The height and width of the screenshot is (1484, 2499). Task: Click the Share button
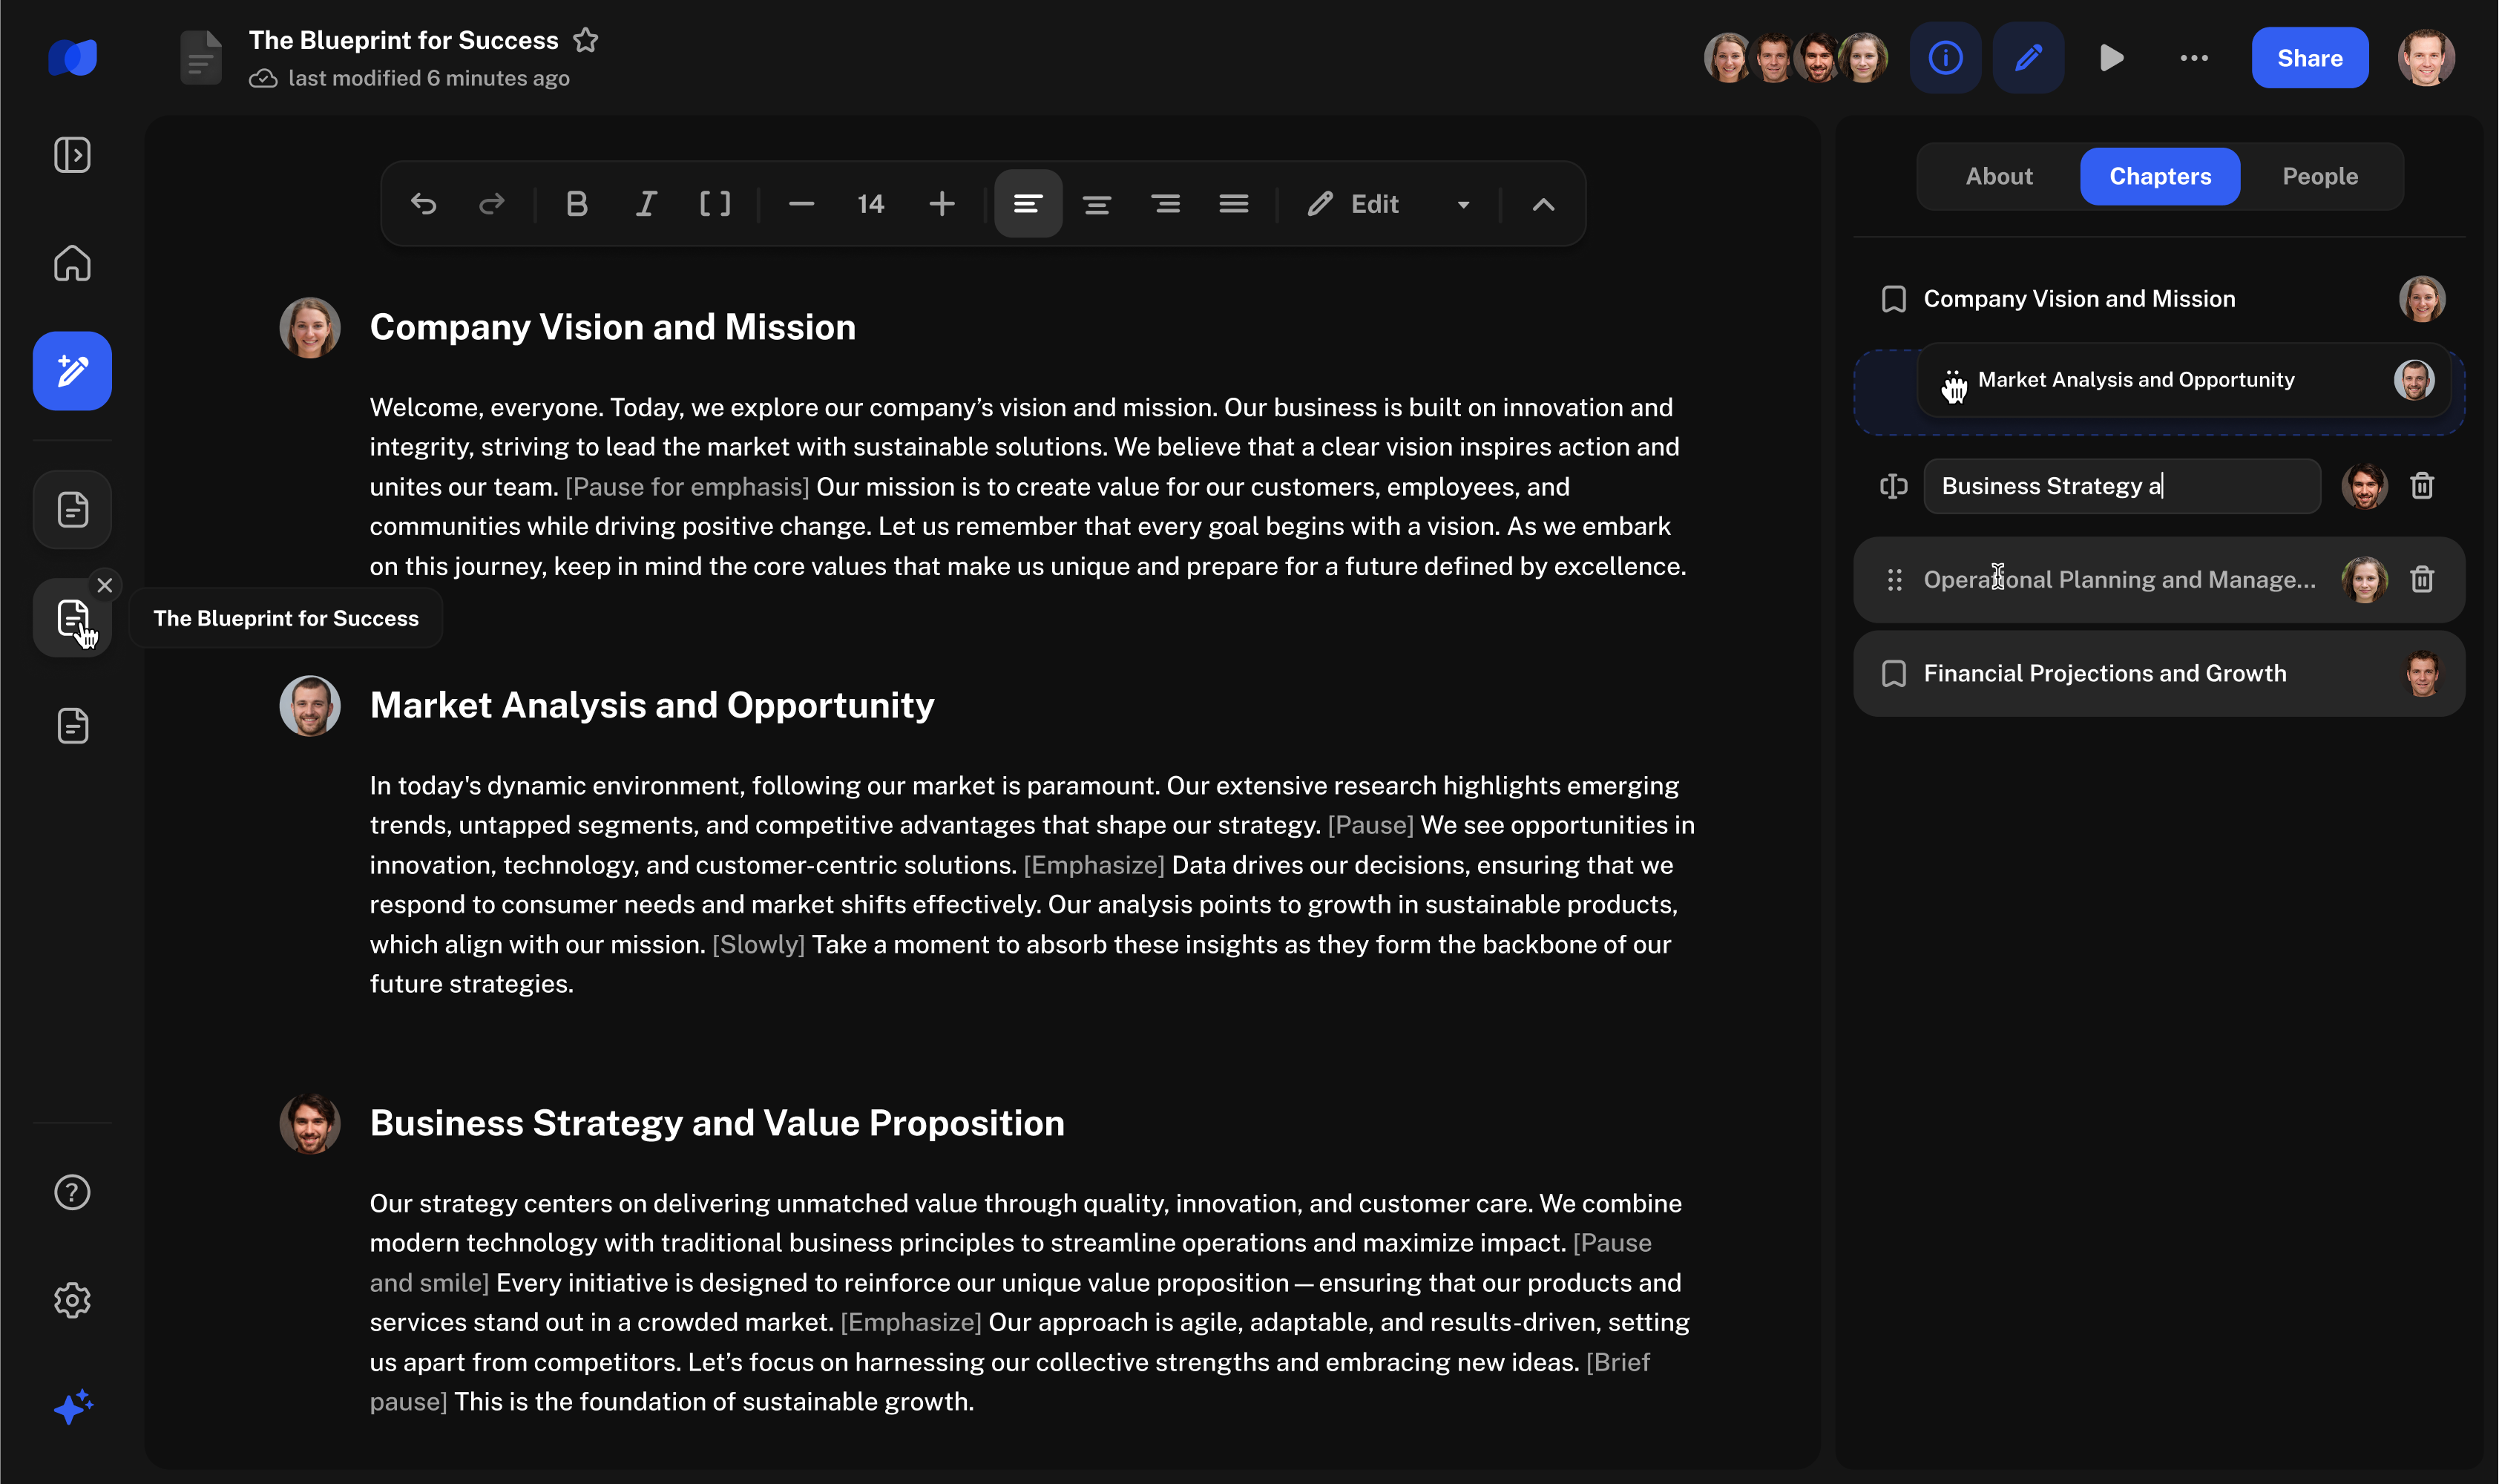pyautogui.click(x=2310, y=58)
